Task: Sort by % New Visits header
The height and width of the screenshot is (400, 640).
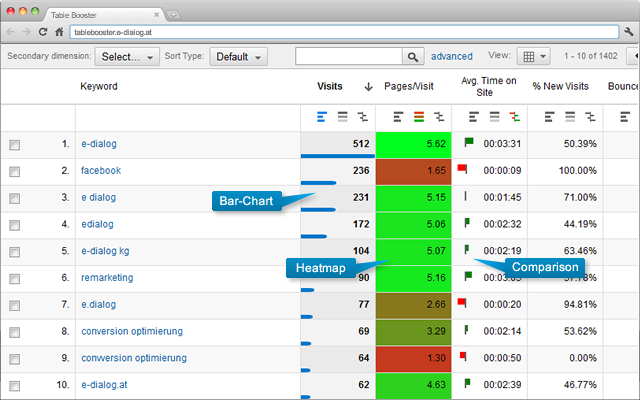Action: (x=560, y=87)
